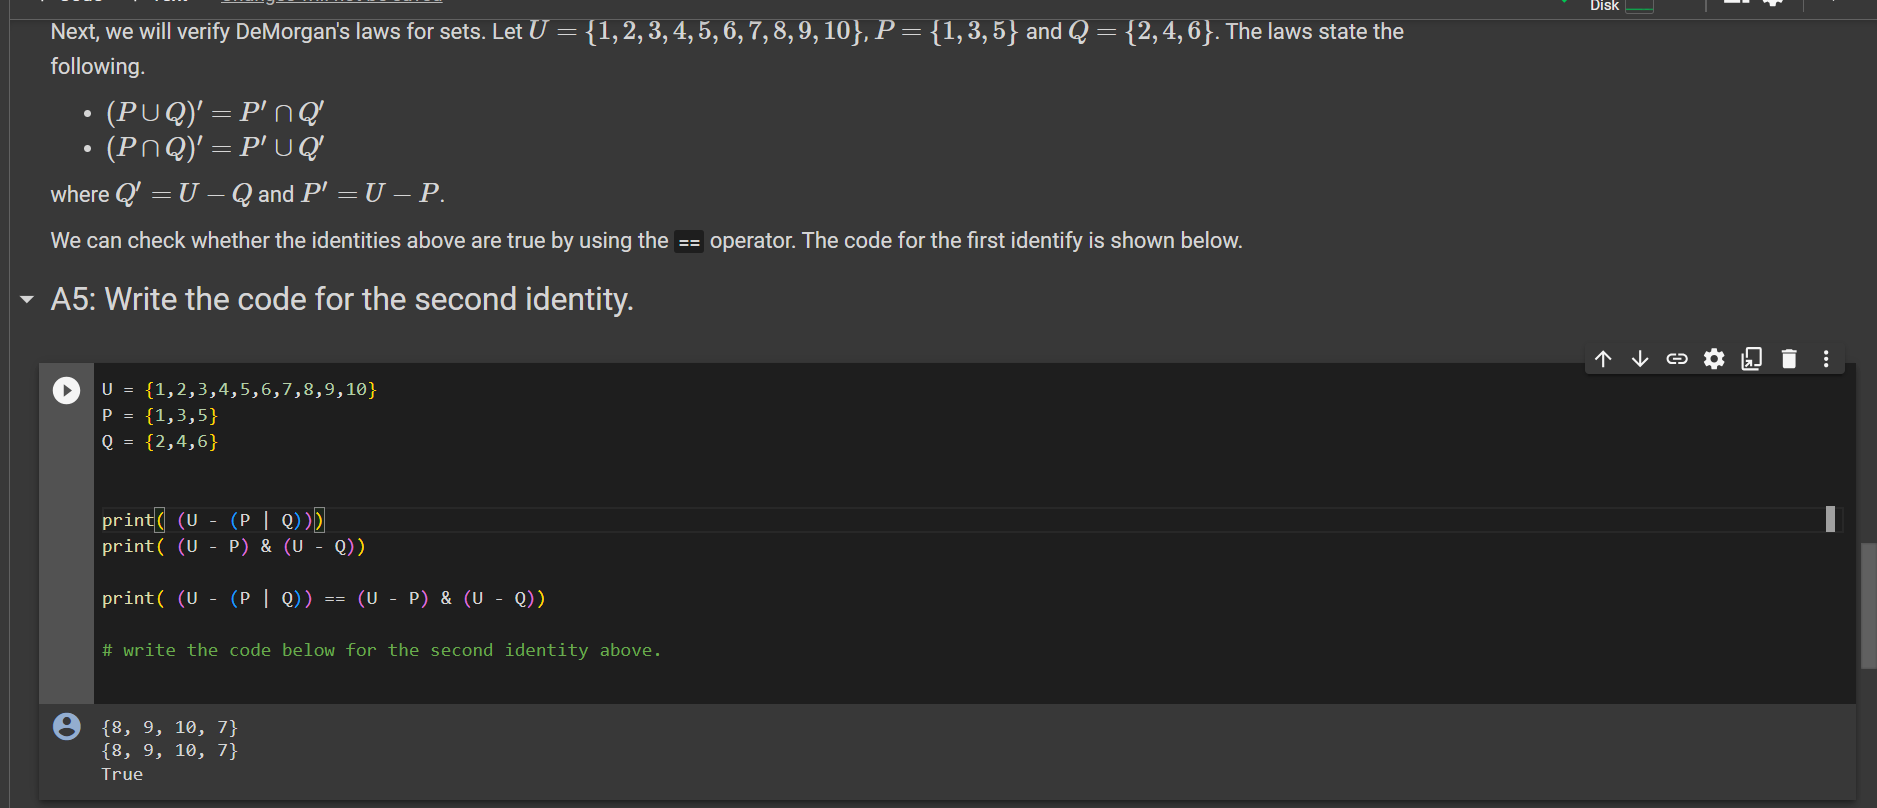1877x808 pixels.
Task: Click the True output text line
Action: point(122,773)
